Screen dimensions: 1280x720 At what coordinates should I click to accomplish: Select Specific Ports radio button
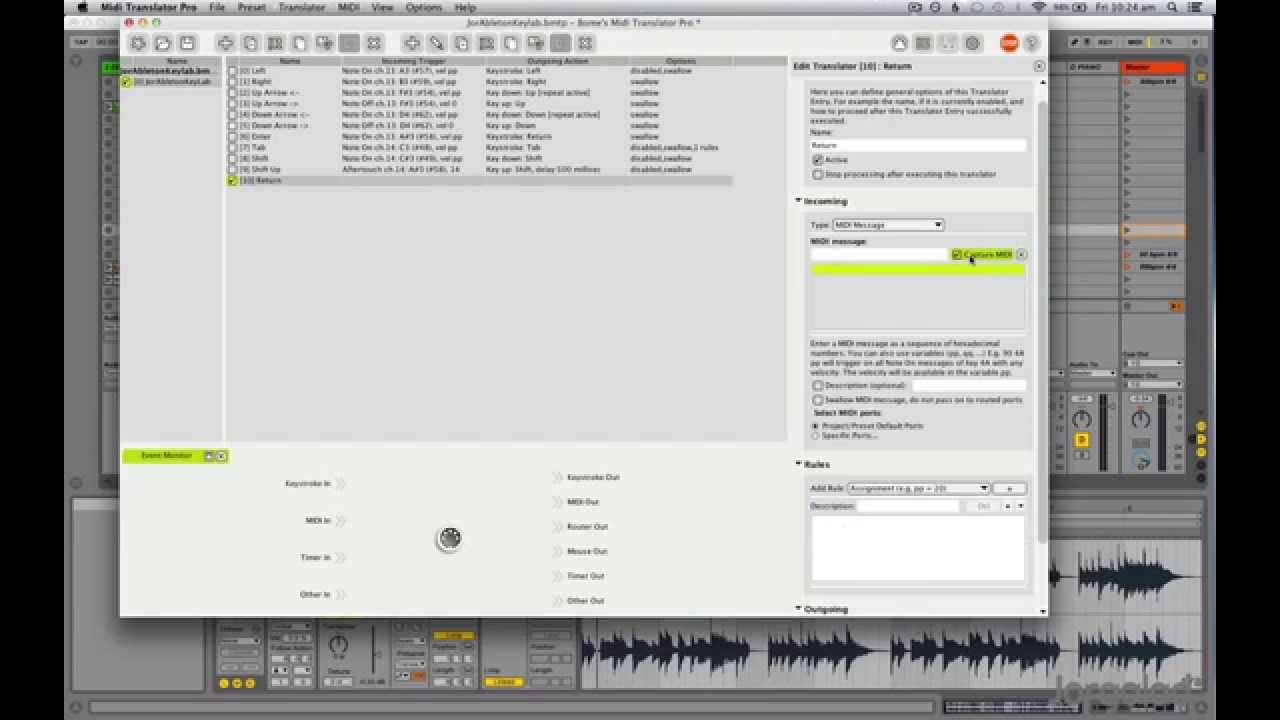[x=815, y=436]
